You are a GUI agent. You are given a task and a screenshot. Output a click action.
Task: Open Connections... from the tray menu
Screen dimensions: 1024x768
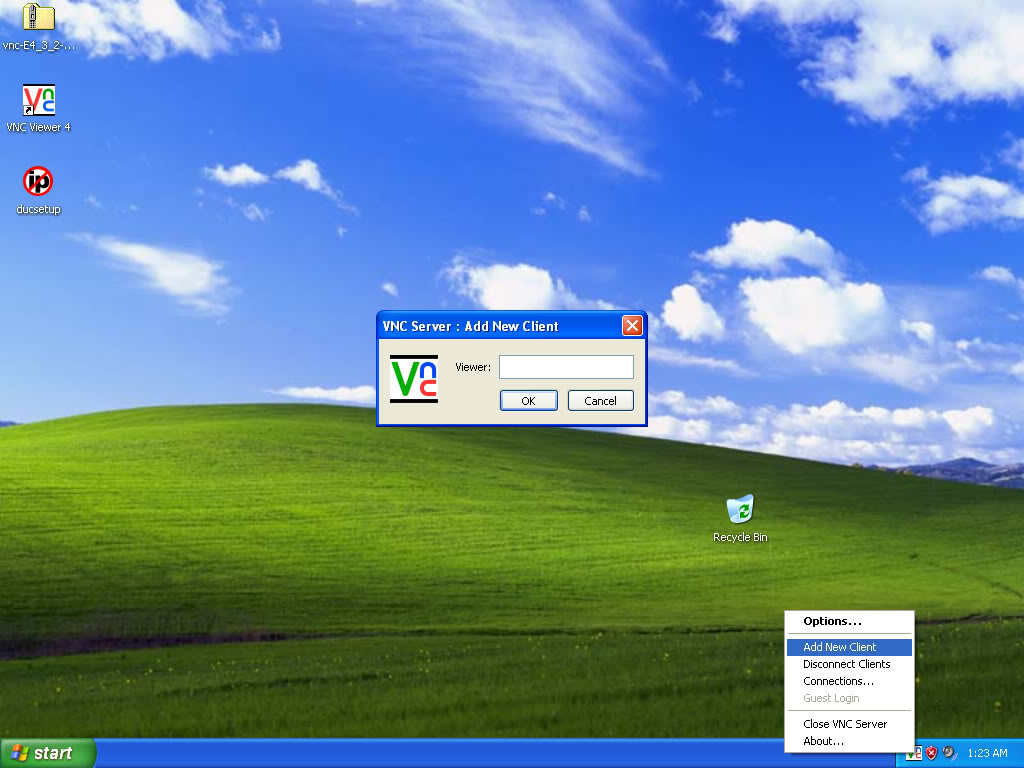(838, 681)
